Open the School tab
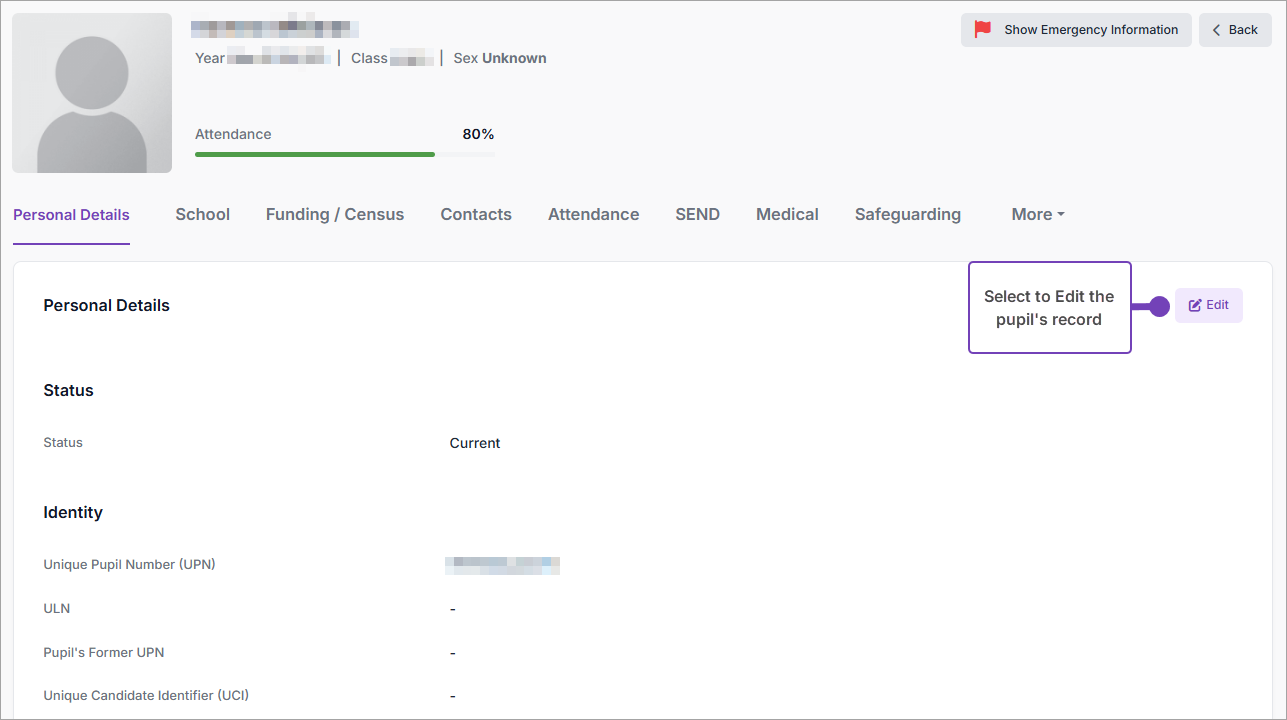 click(x=202, y=214)
